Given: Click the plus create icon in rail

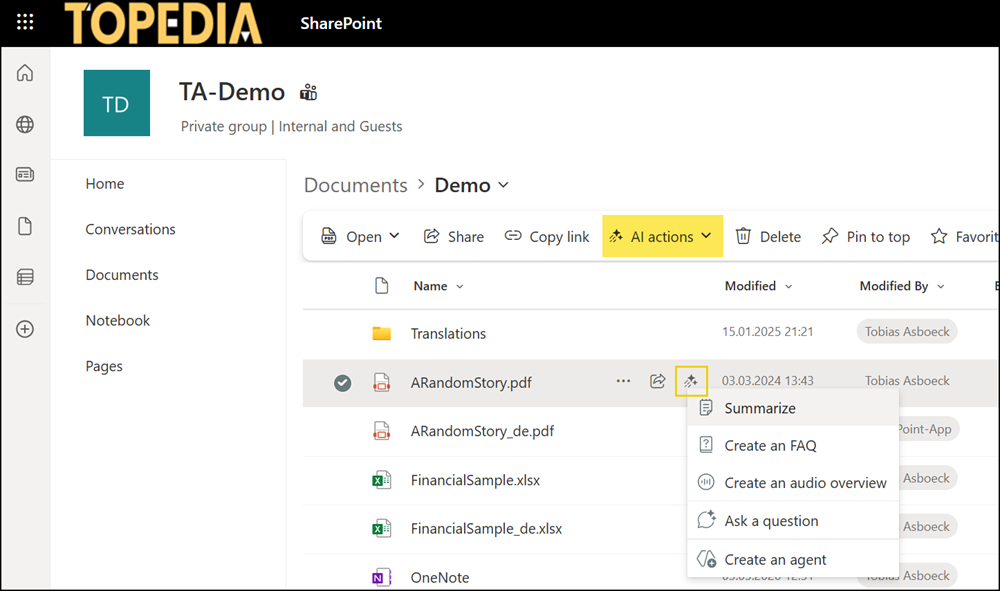Looking at the screenshot, I should pyautogui.click(x=25, y=329).
